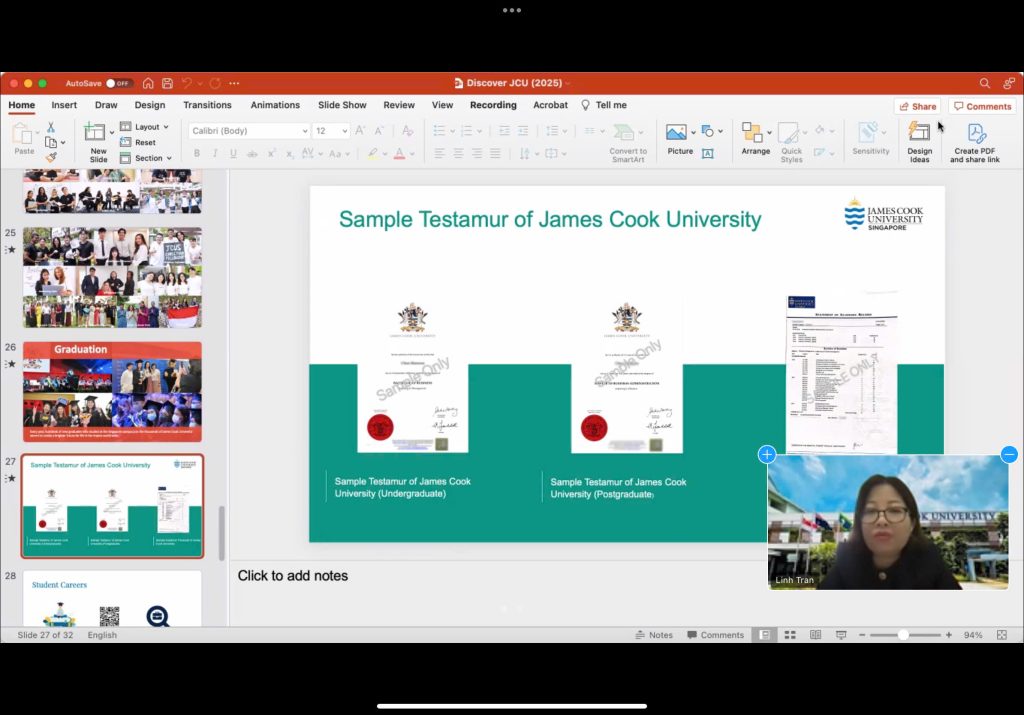Screen dimensions: 1024x715
Task: Toggle Italic formatting
Action: [x=215, y=153]
